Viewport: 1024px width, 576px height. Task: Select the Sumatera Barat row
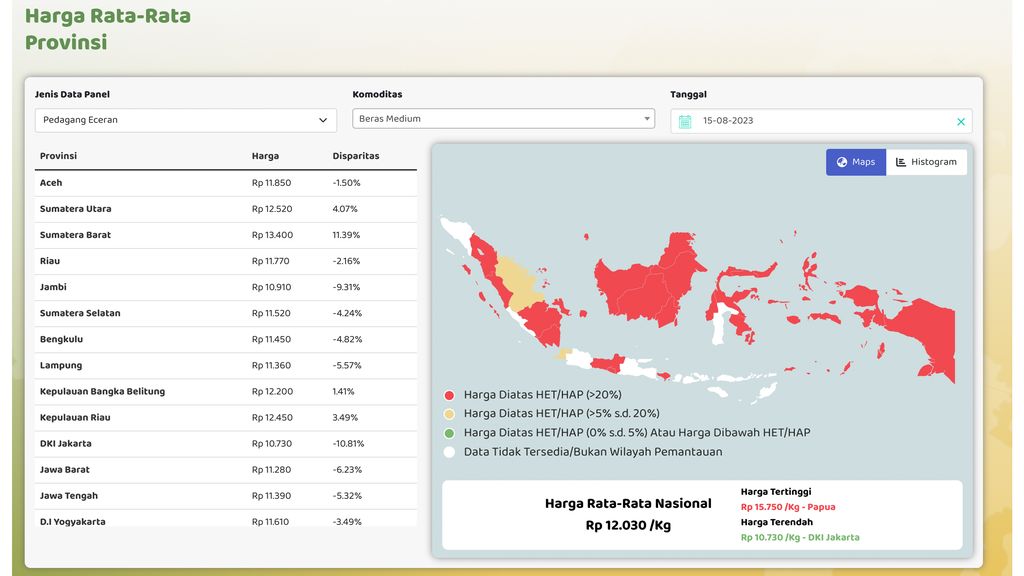click(x=225, y=235)
